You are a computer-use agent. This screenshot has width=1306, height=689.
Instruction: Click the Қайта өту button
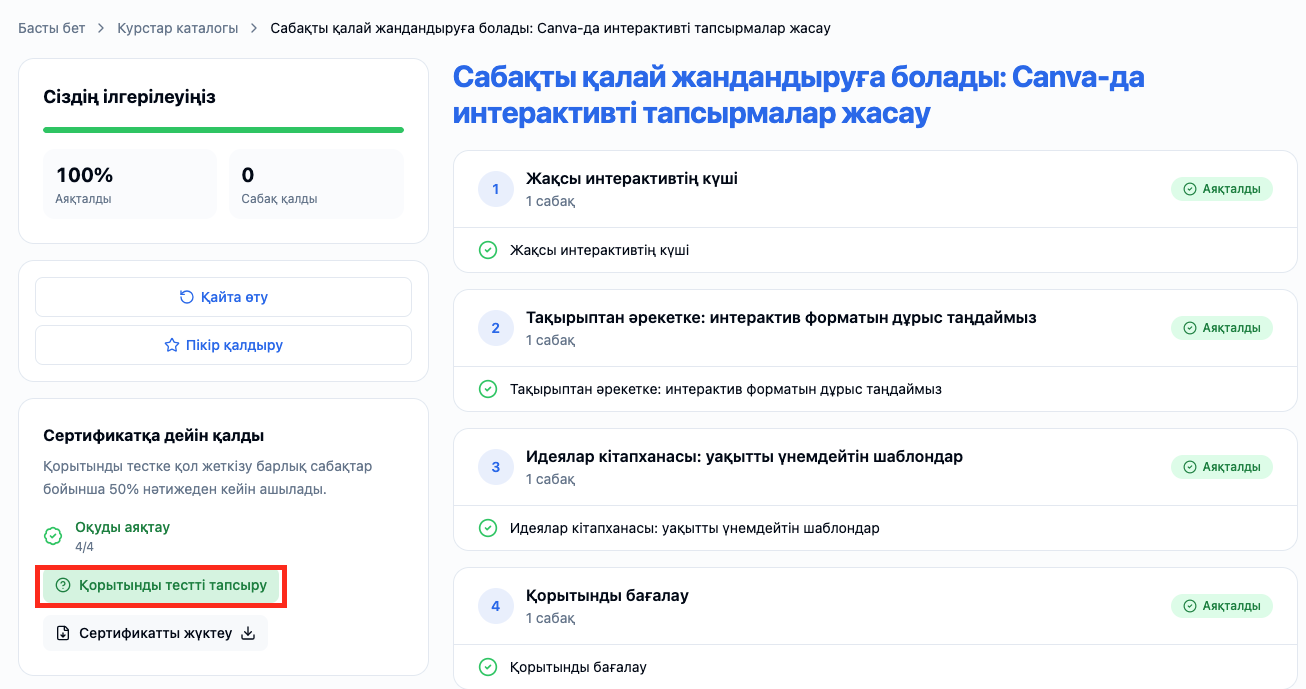pos(223,297)
